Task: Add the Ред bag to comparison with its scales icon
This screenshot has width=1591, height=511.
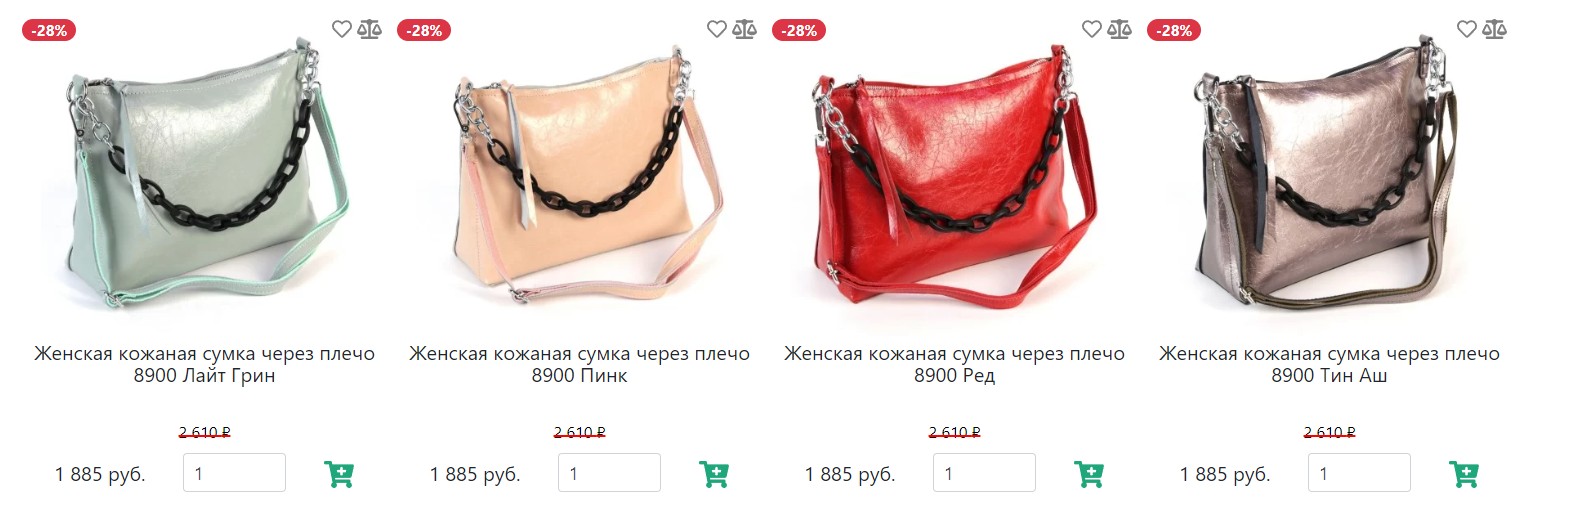Action: pos(1120,29)
